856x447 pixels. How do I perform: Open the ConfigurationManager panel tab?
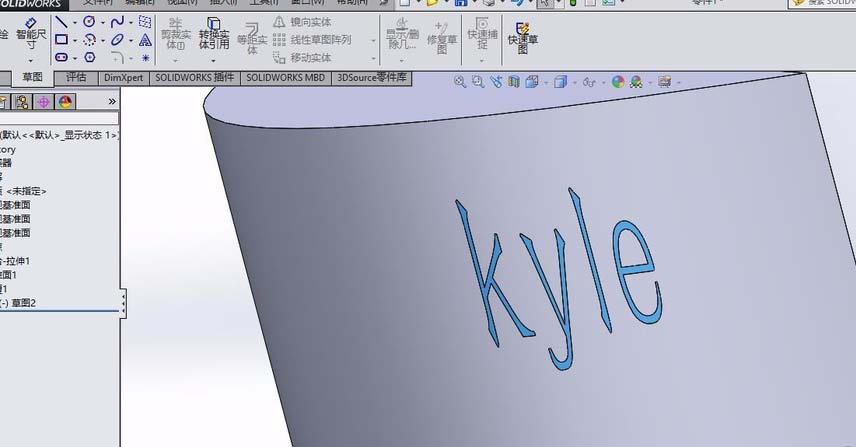click(x=22, y=102)
